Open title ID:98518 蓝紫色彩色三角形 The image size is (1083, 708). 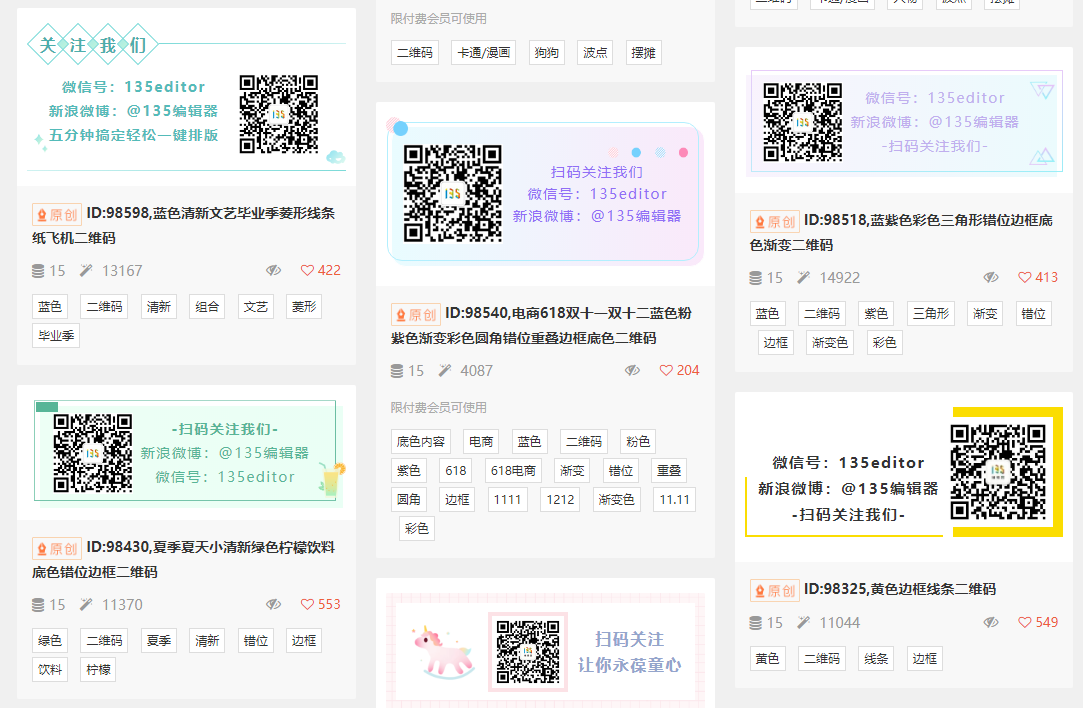click(x=901, y=232)
